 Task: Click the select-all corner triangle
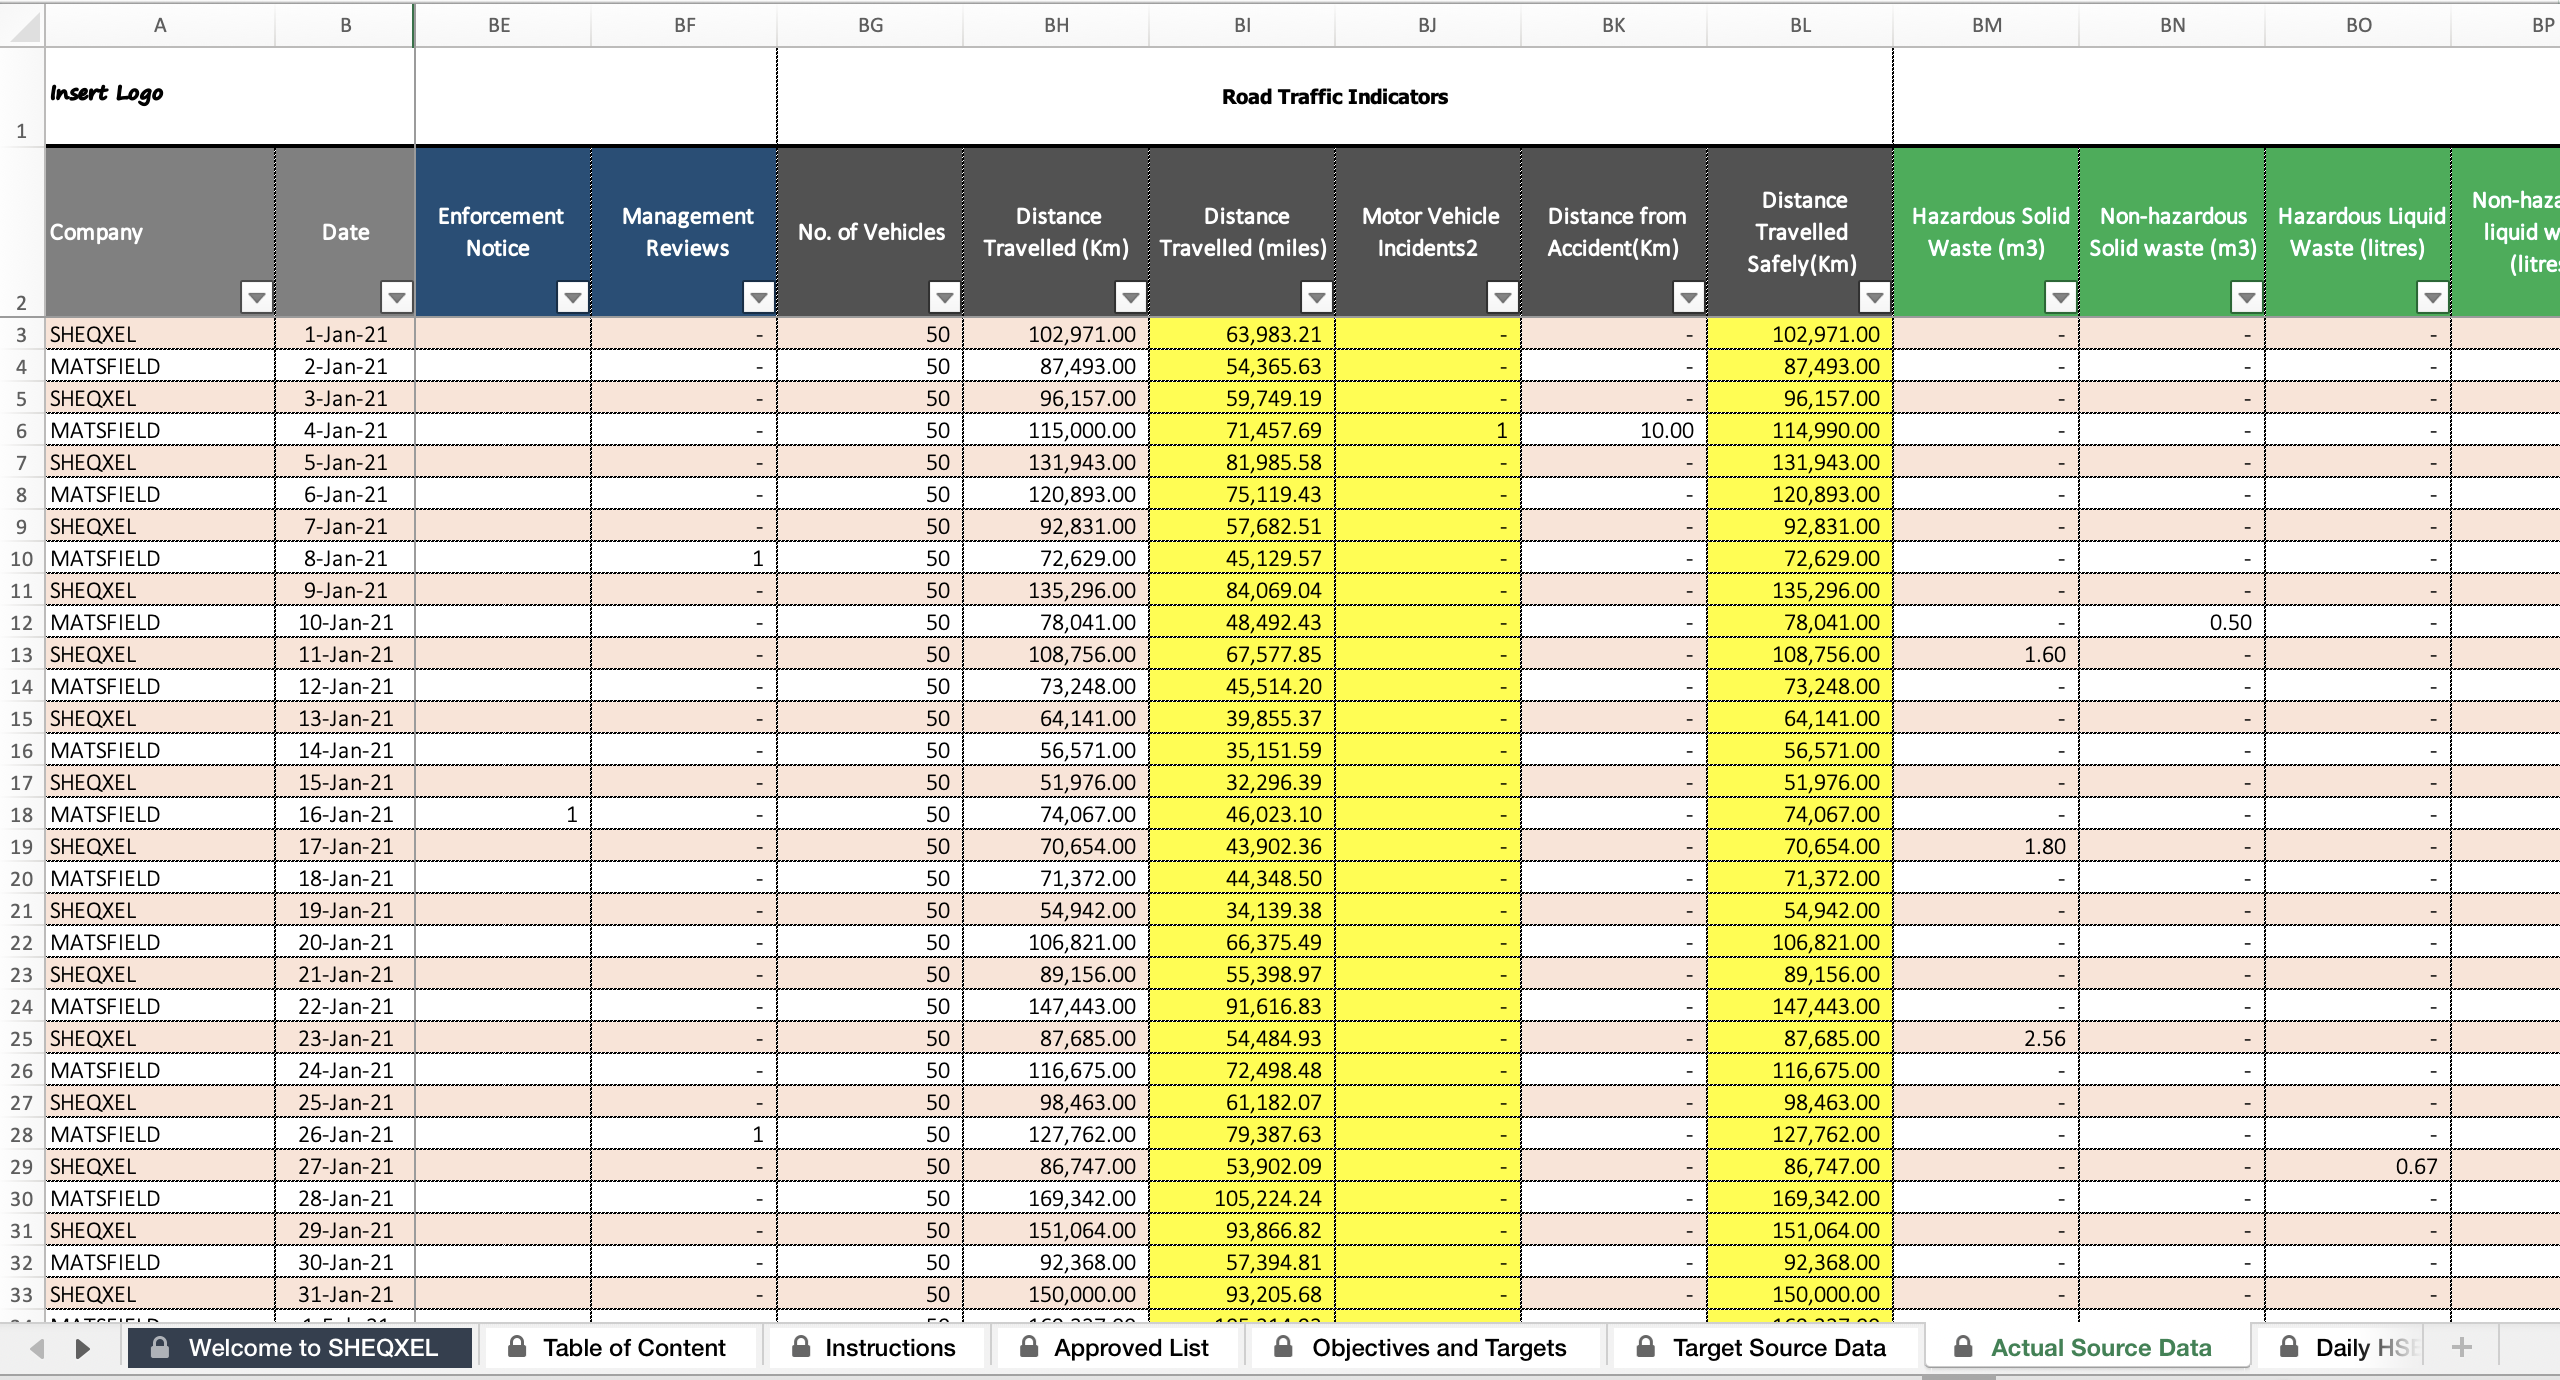(22, 25)
